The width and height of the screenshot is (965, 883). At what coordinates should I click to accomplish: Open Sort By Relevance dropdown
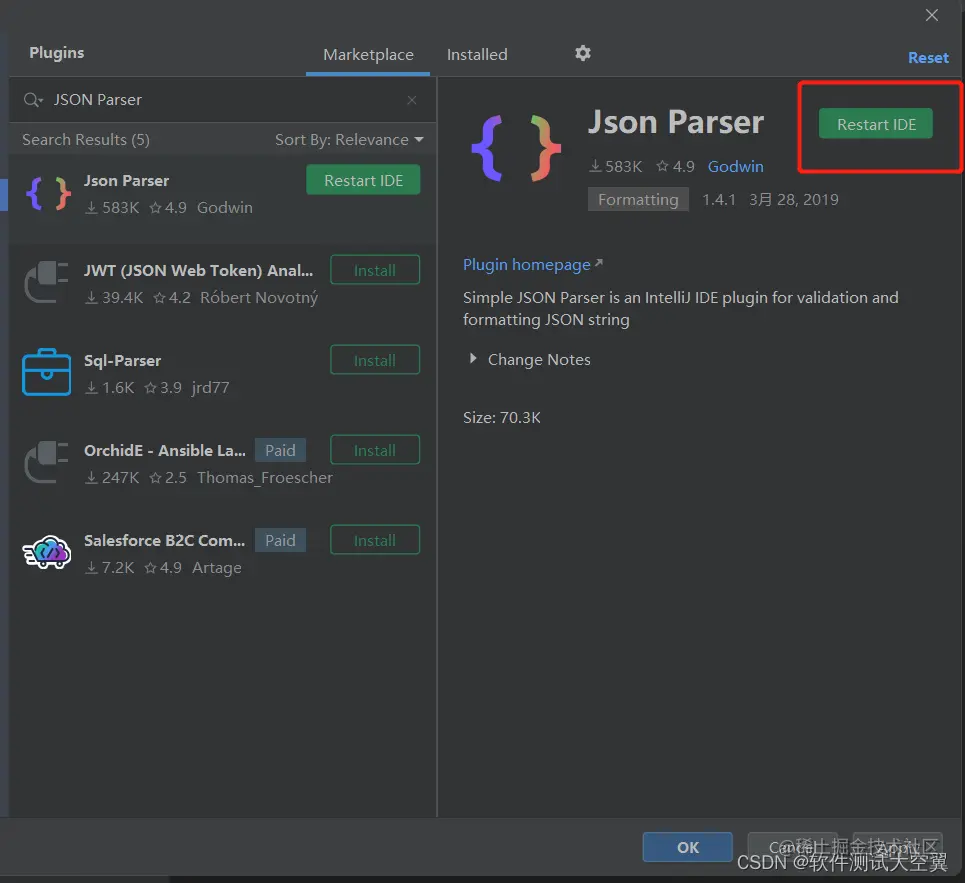pyautogui.click(x=349, y=140)
